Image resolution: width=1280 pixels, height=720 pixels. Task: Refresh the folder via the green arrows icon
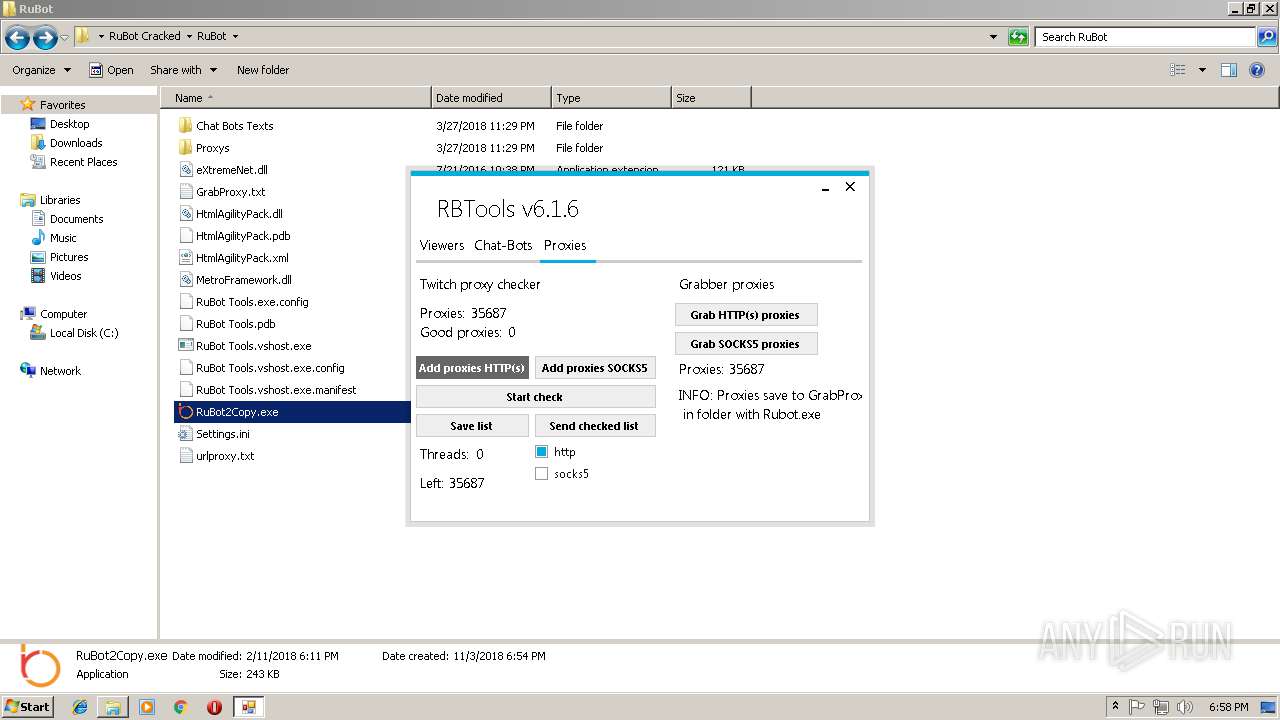pos(1018,37)
